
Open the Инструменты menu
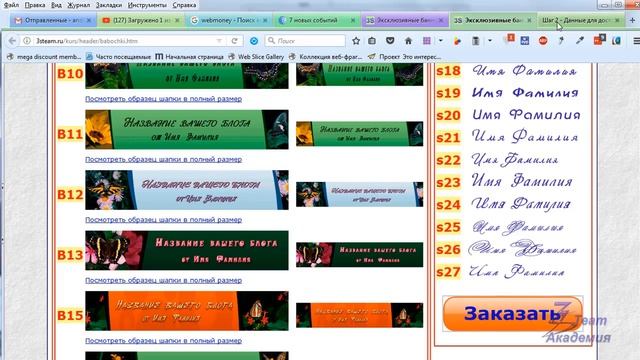tap(147, 5)
